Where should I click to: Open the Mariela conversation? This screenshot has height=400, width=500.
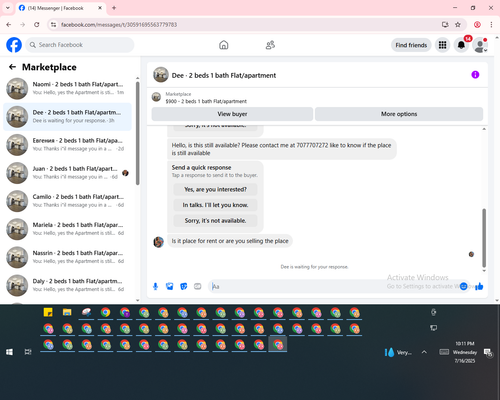tap(67, 229)
